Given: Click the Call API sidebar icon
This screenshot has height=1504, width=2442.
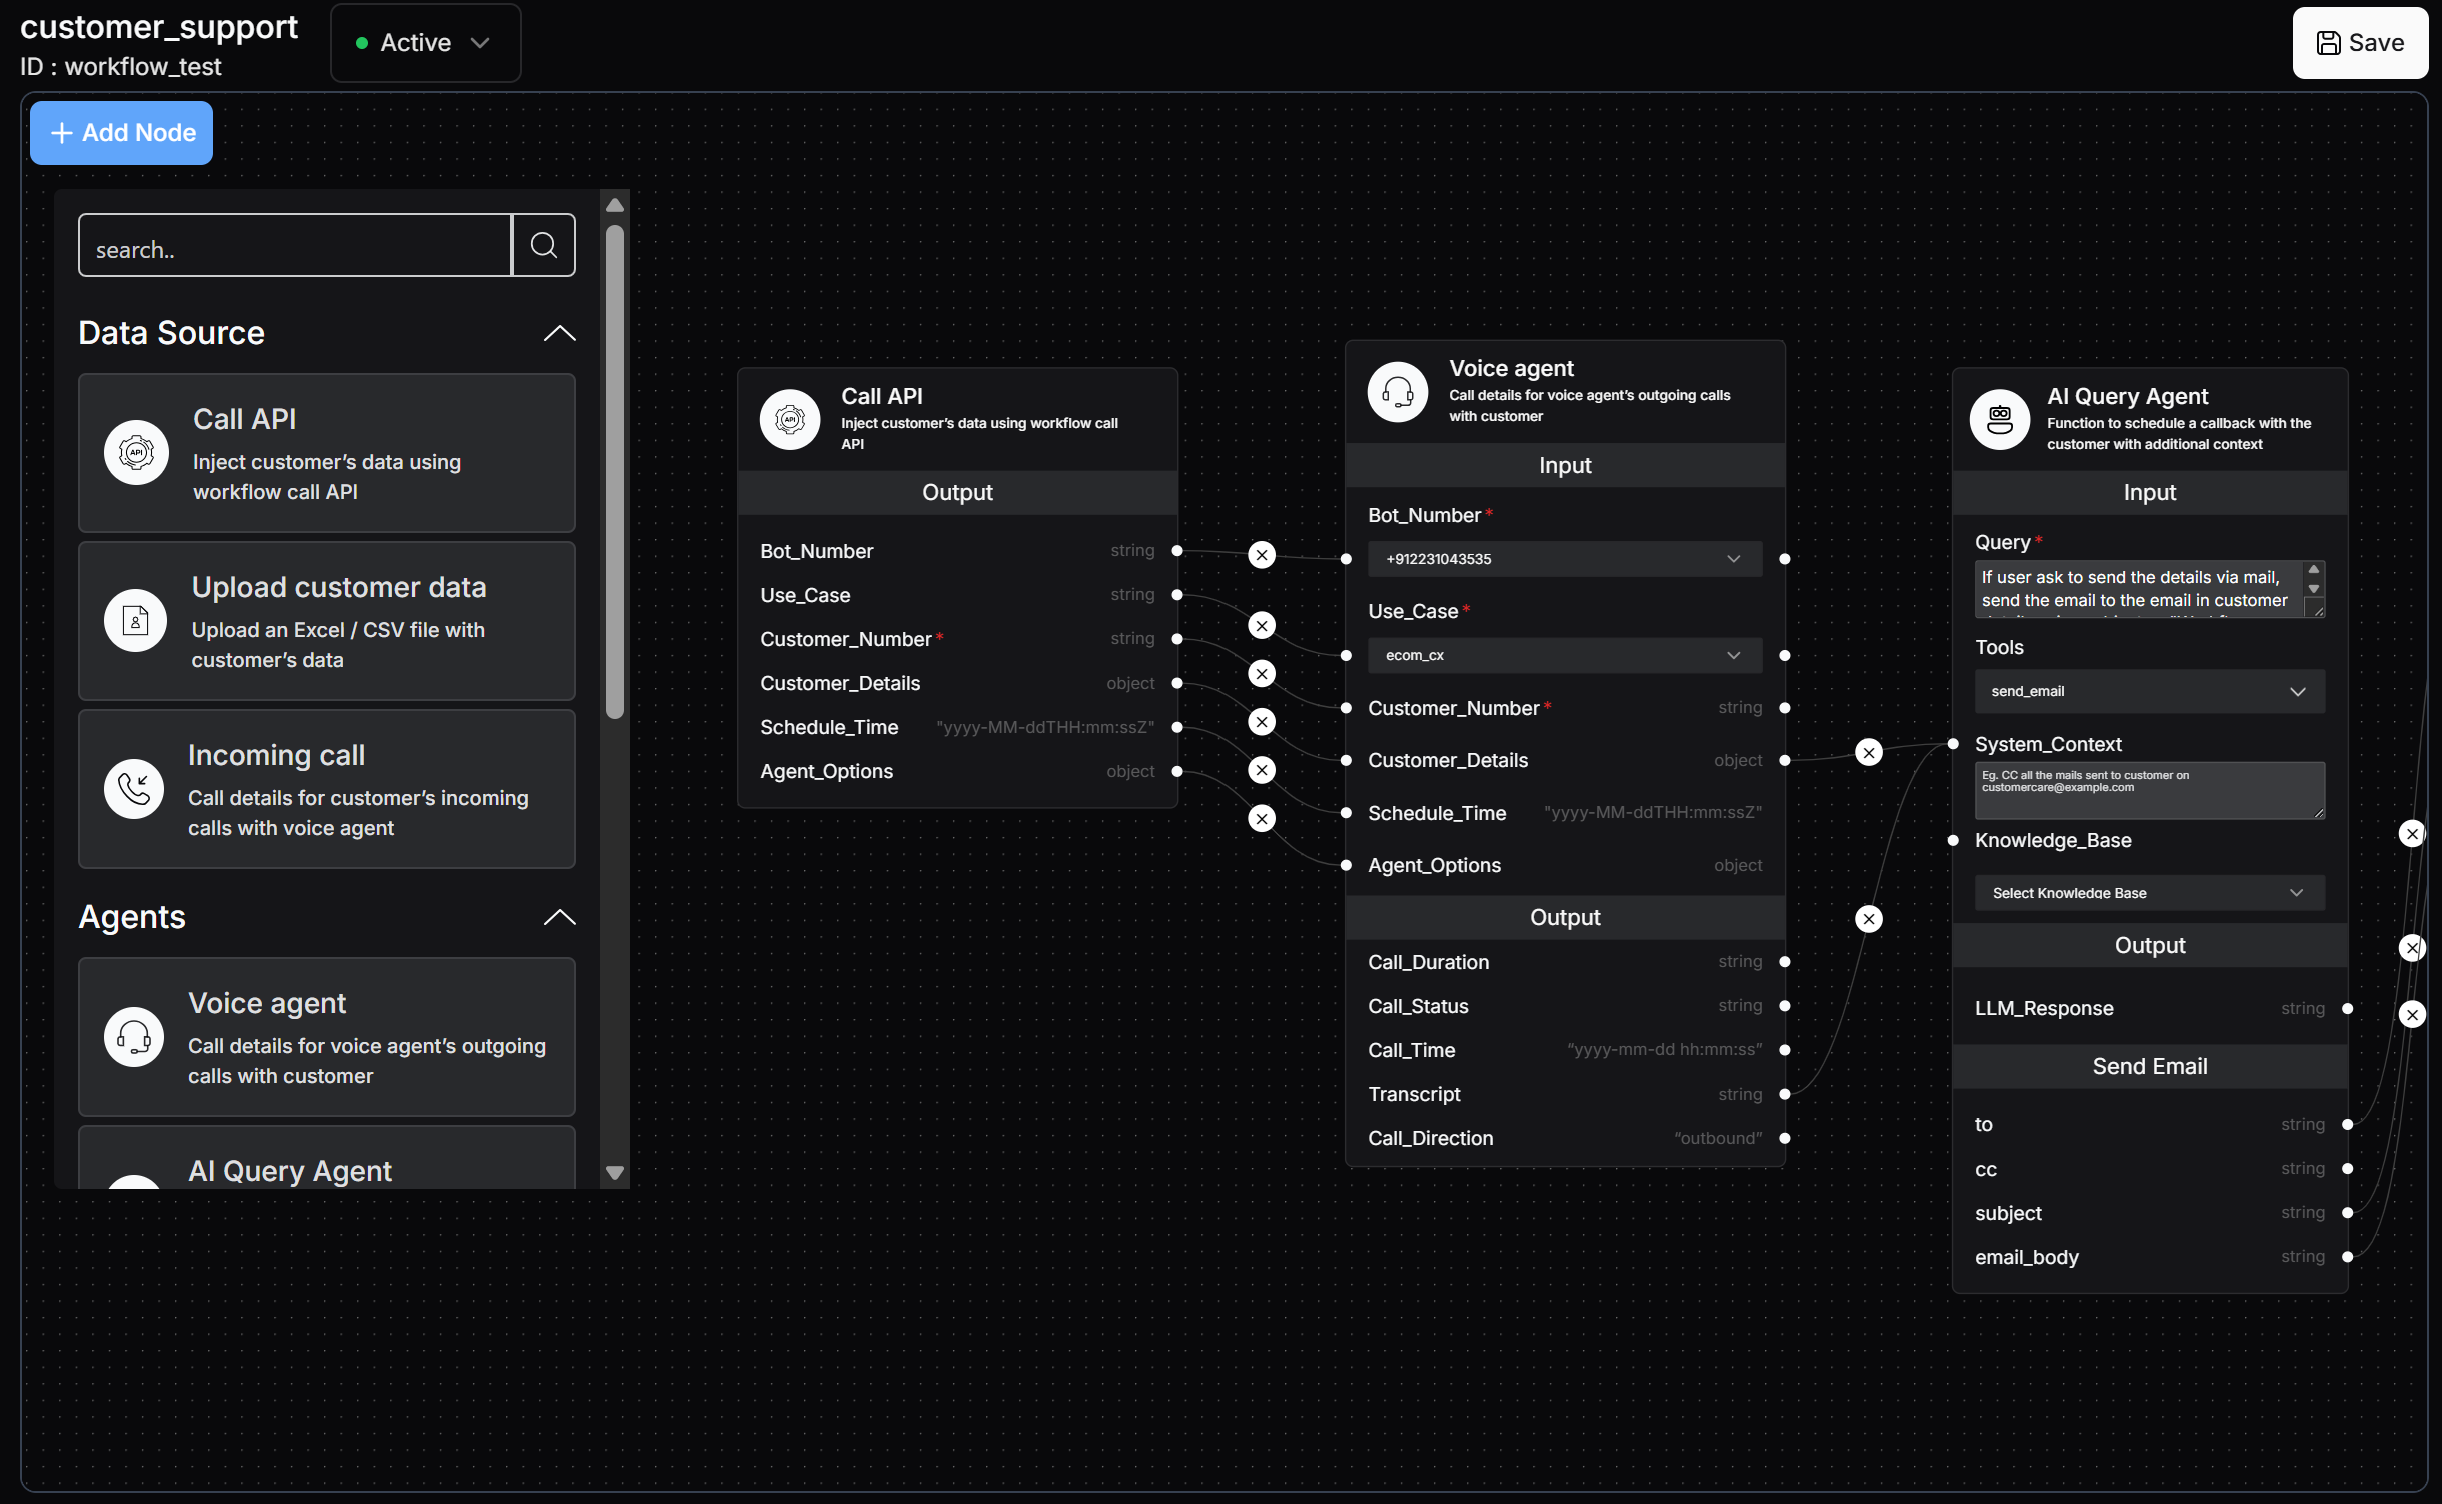Looking at the screenshot, I should (x=136, y=453).
